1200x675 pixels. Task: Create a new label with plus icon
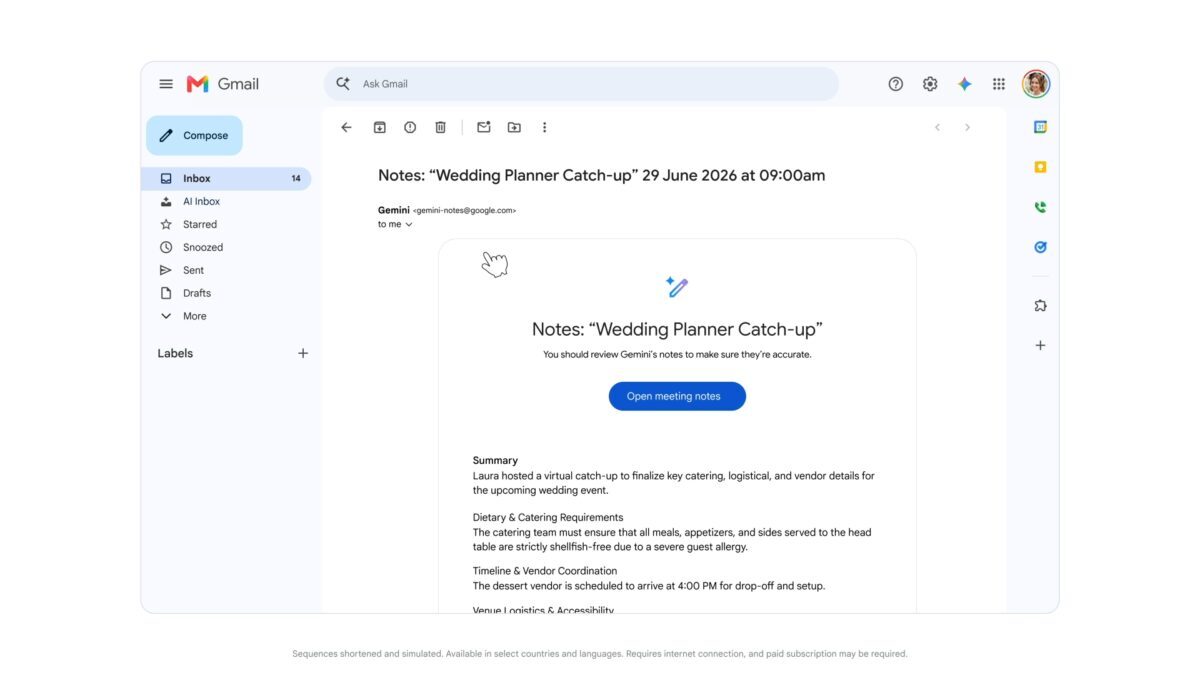pyautogui.click(x=303, y=353)
